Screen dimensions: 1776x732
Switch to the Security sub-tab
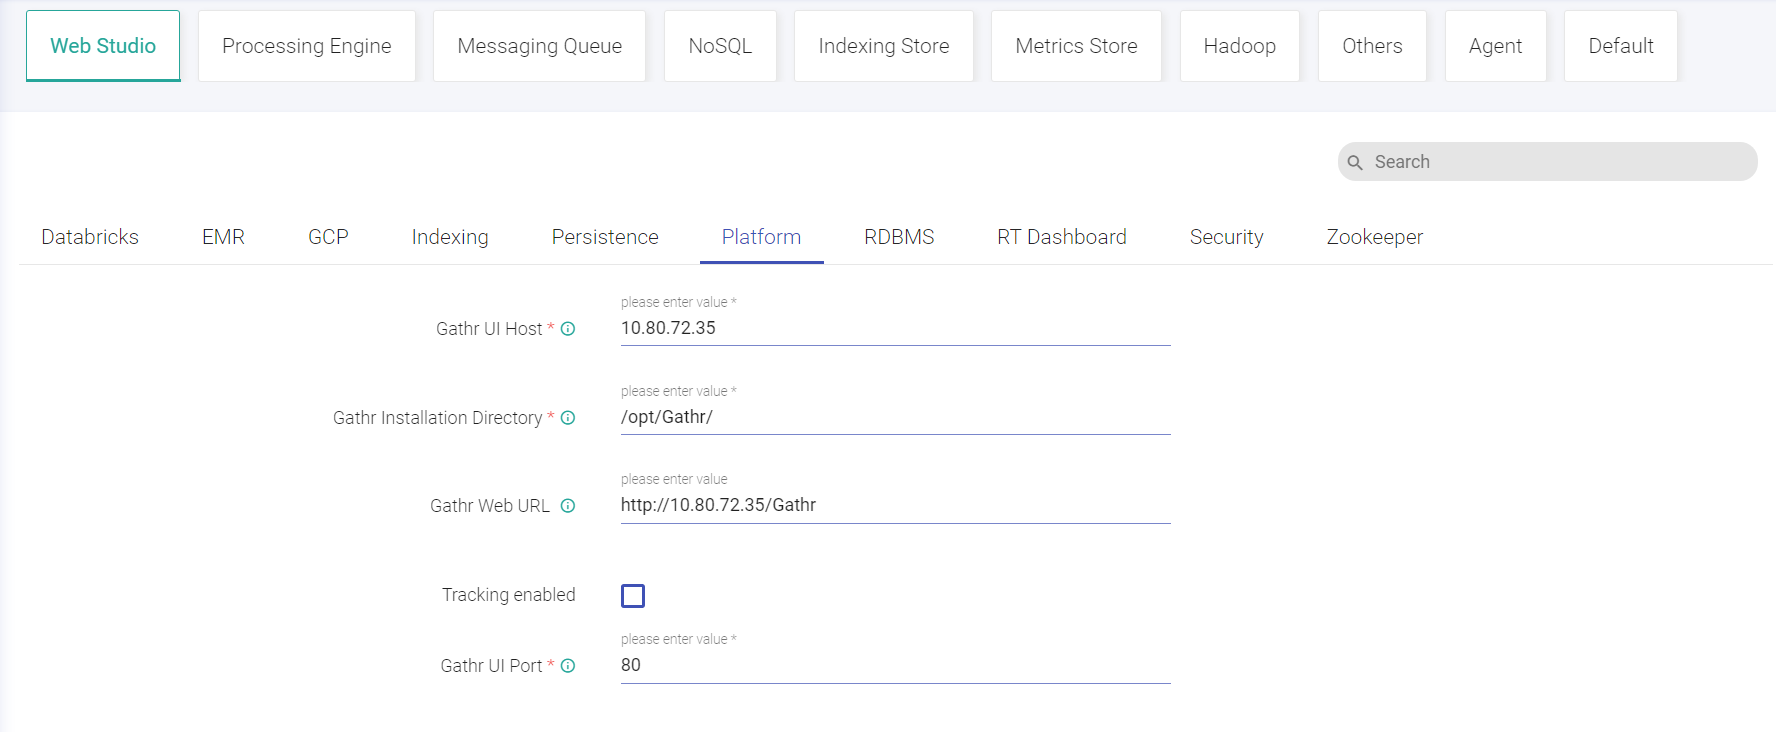(x=1226, y=237)
